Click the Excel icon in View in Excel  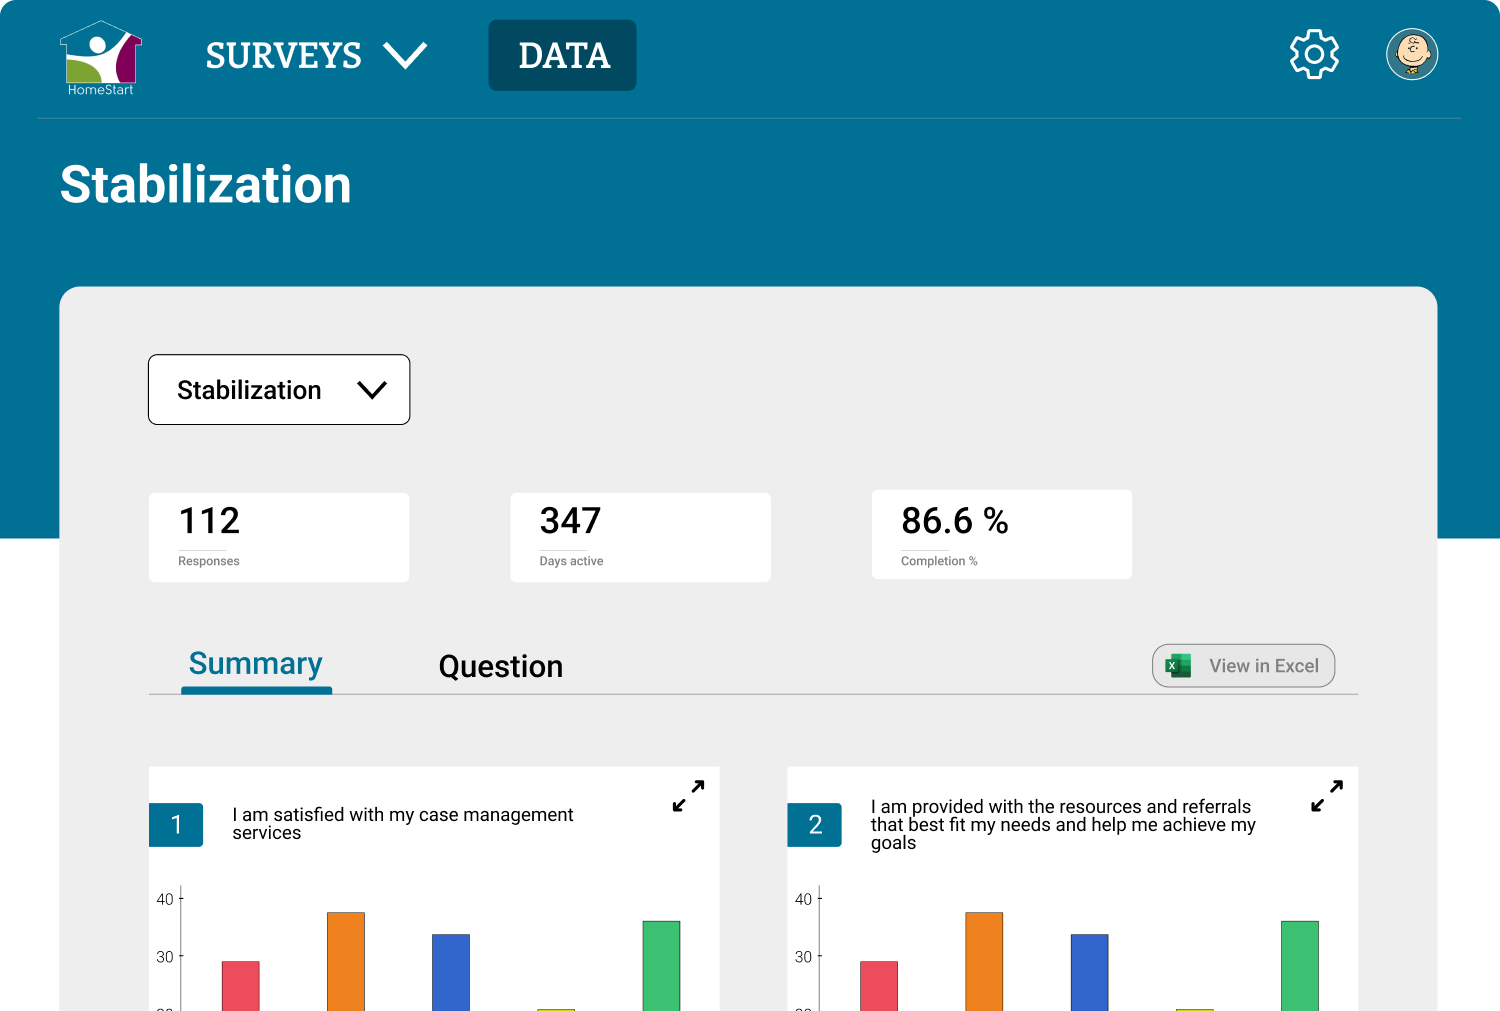1178,666
